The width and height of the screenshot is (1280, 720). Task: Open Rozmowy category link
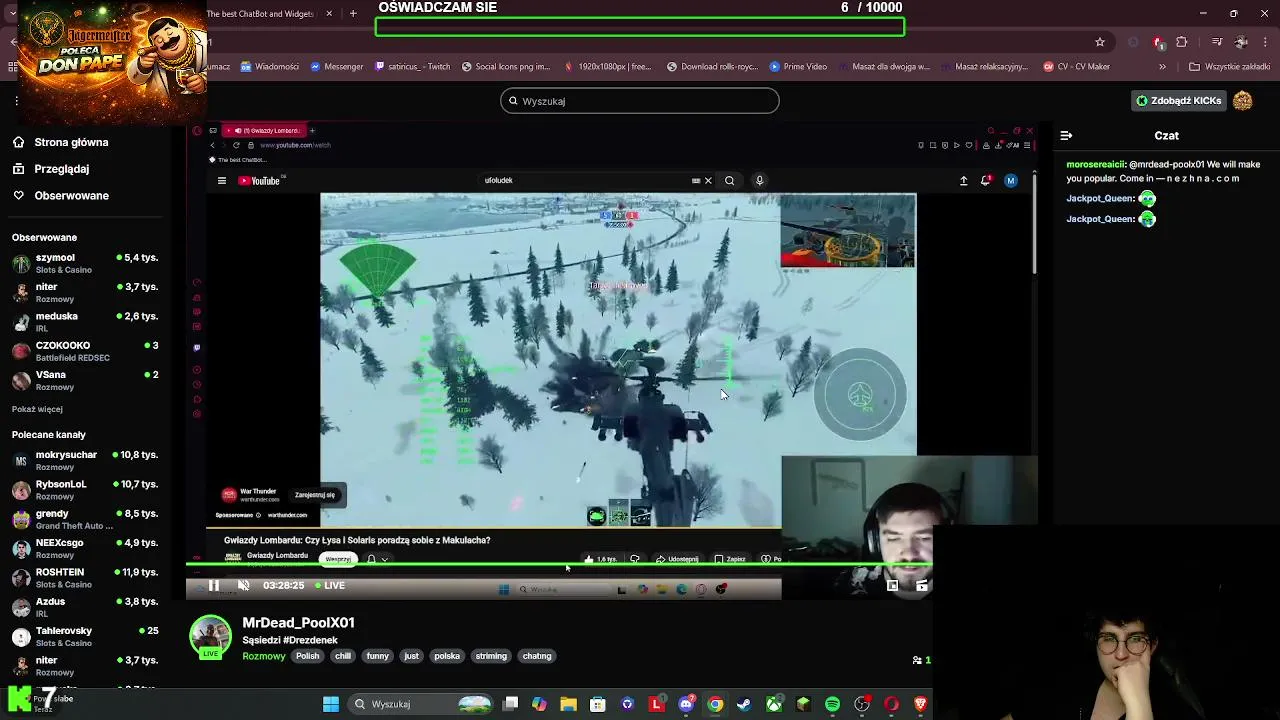click(264, 656)
